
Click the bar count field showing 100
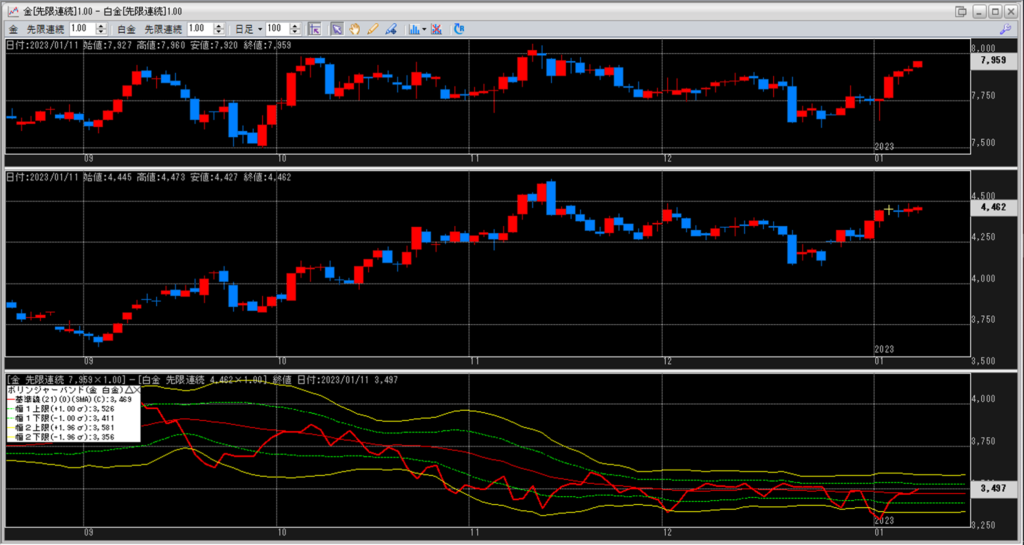pyautogui.click(x=275, y=29)
